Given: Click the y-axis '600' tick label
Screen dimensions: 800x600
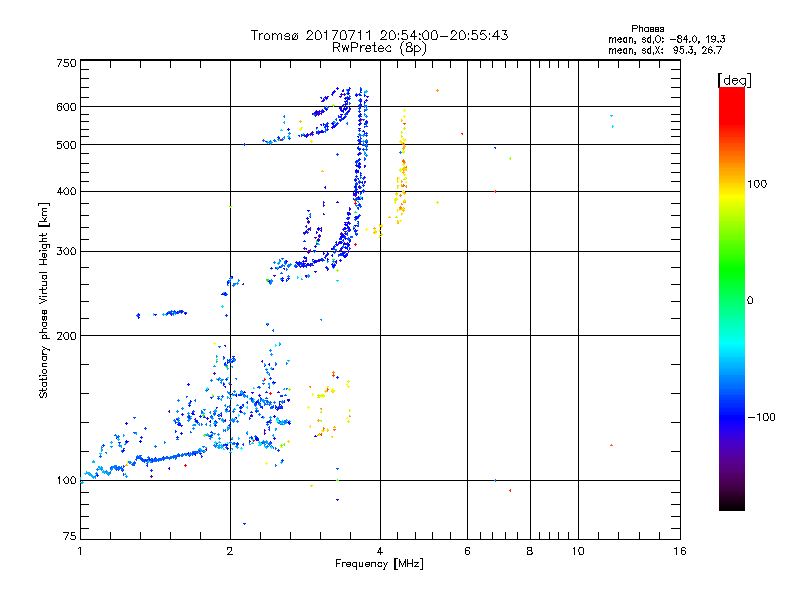Looking at the screenshot, I should point(66,107).
